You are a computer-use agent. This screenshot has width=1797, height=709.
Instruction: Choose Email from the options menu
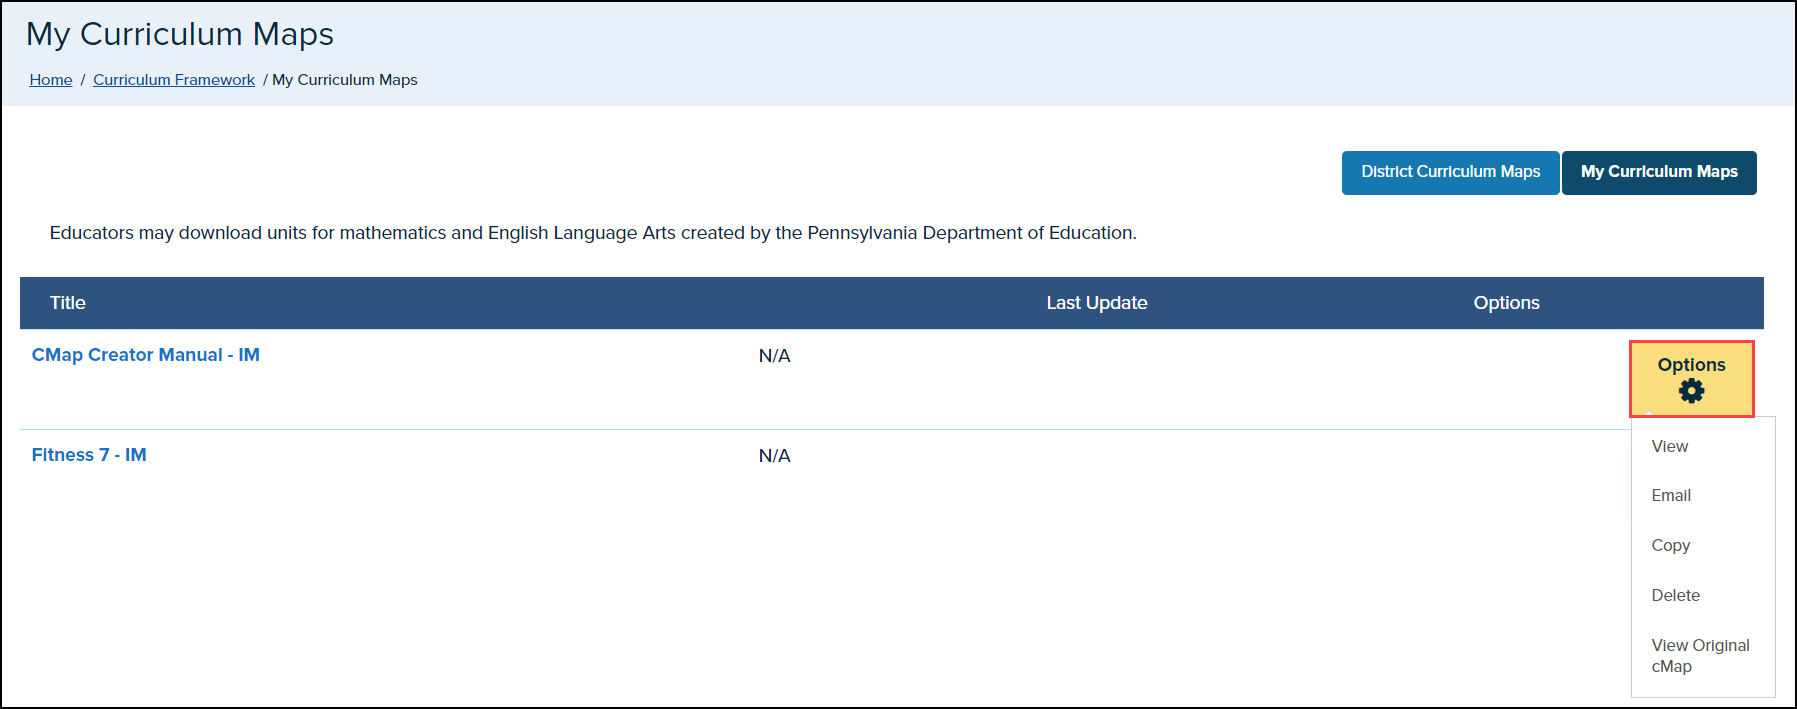[x=1671, y=496]
